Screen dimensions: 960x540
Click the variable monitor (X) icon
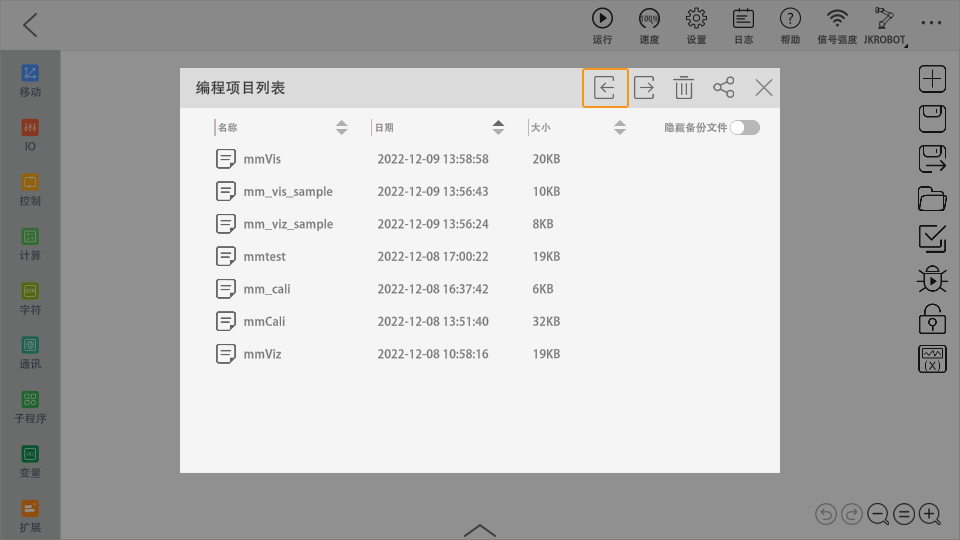pos(932,359)
